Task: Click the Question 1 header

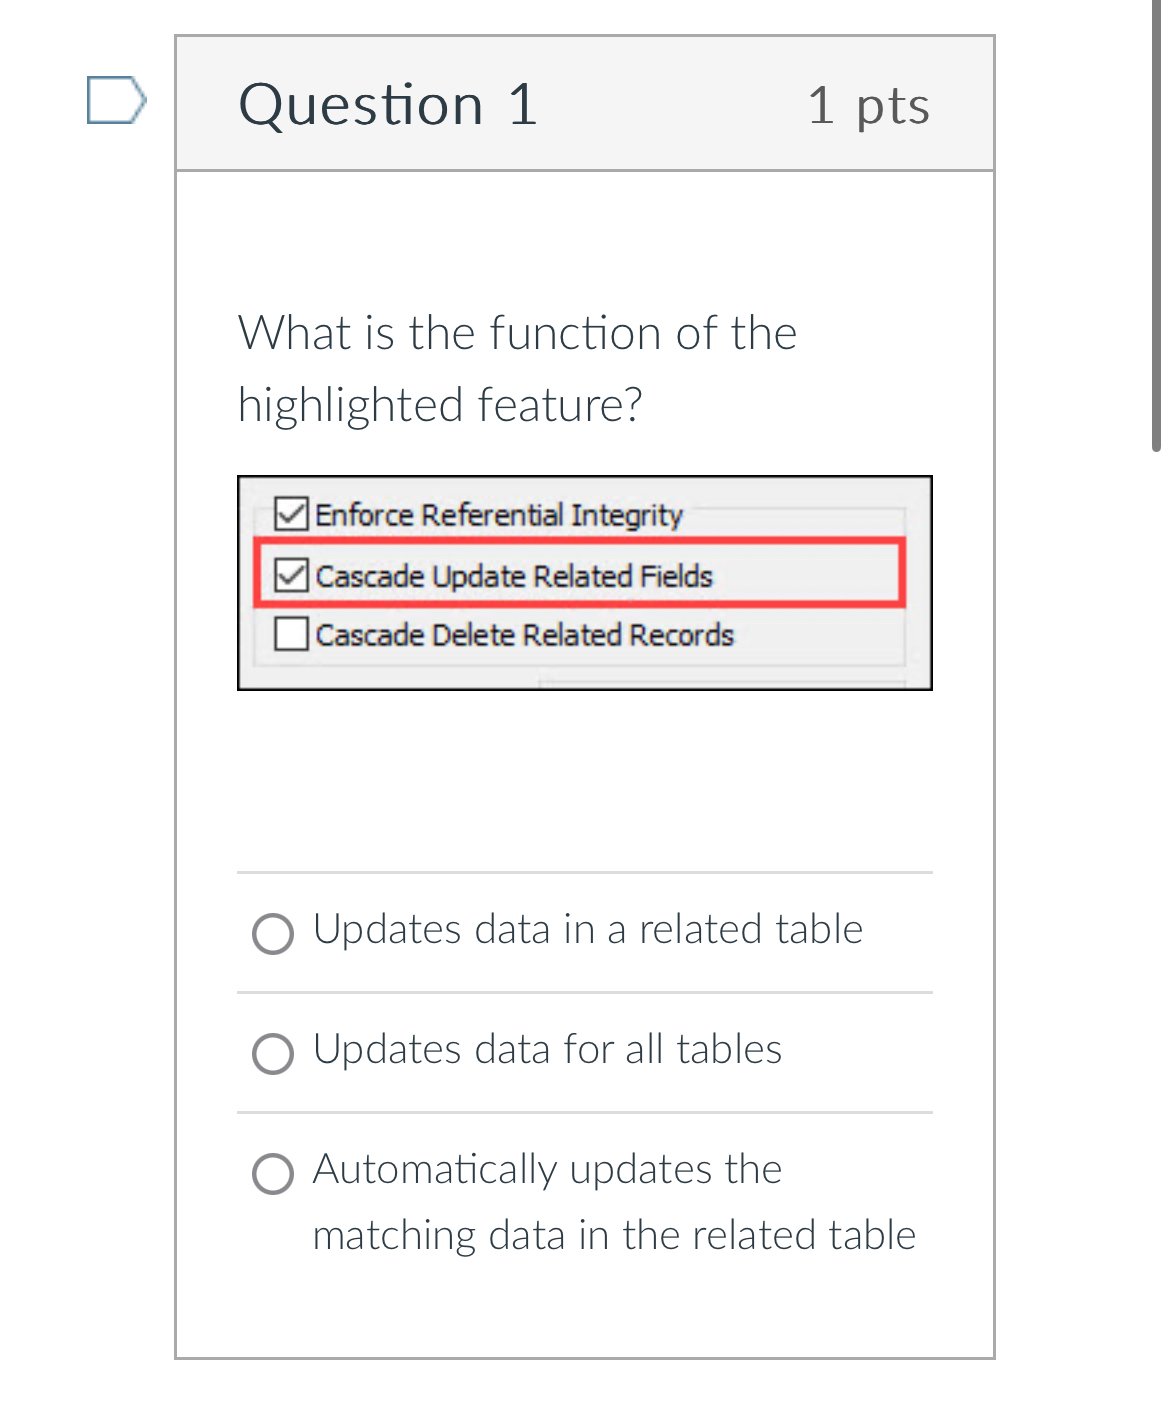Action: pos(388,103)
